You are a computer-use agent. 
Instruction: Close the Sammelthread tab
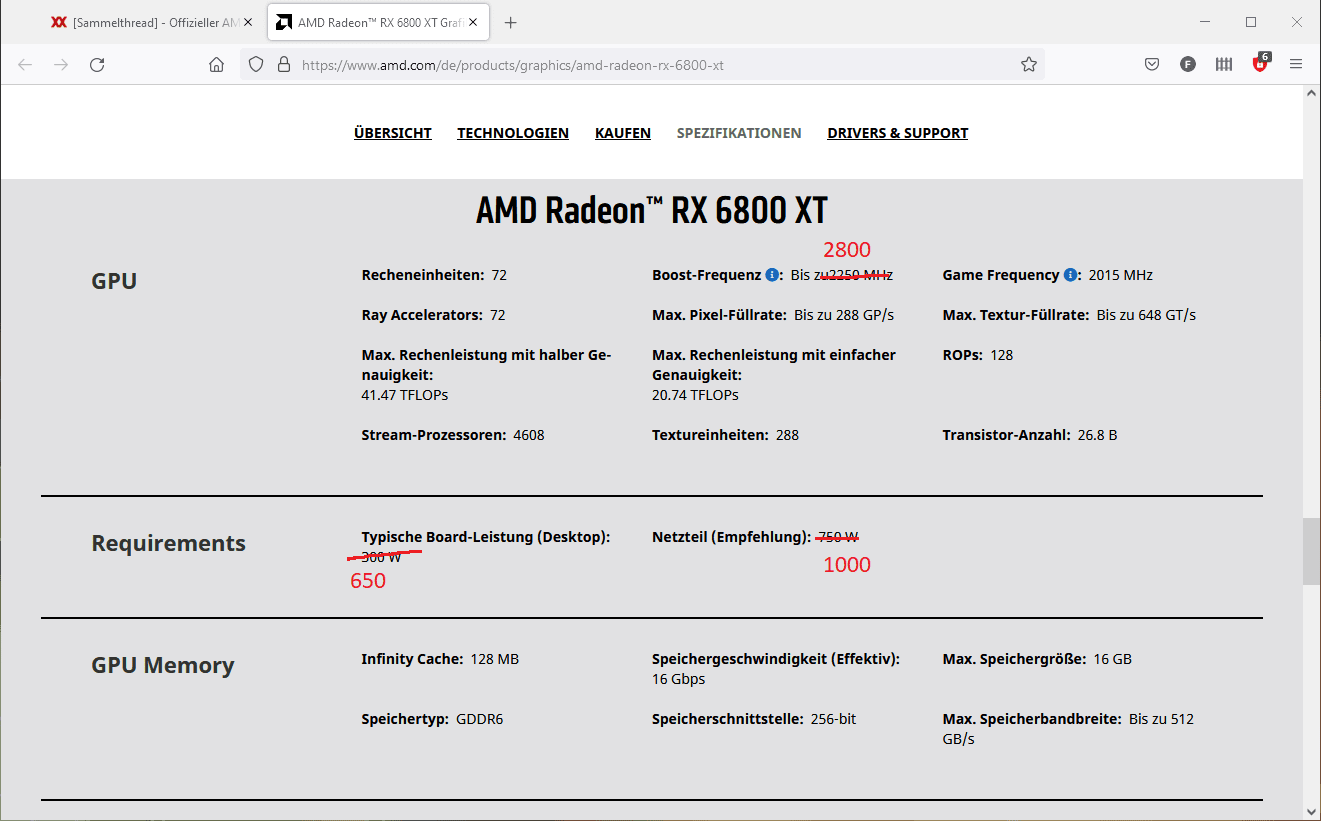coord(249,22)
